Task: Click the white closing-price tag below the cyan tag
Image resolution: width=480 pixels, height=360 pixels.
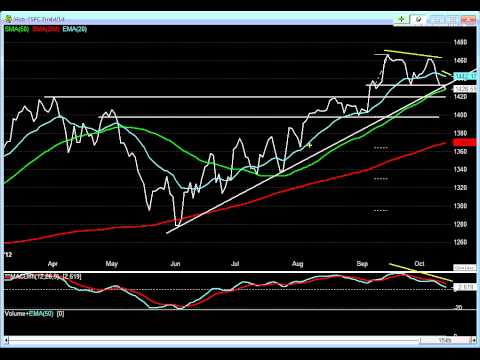Action: (x=465, y=89)
